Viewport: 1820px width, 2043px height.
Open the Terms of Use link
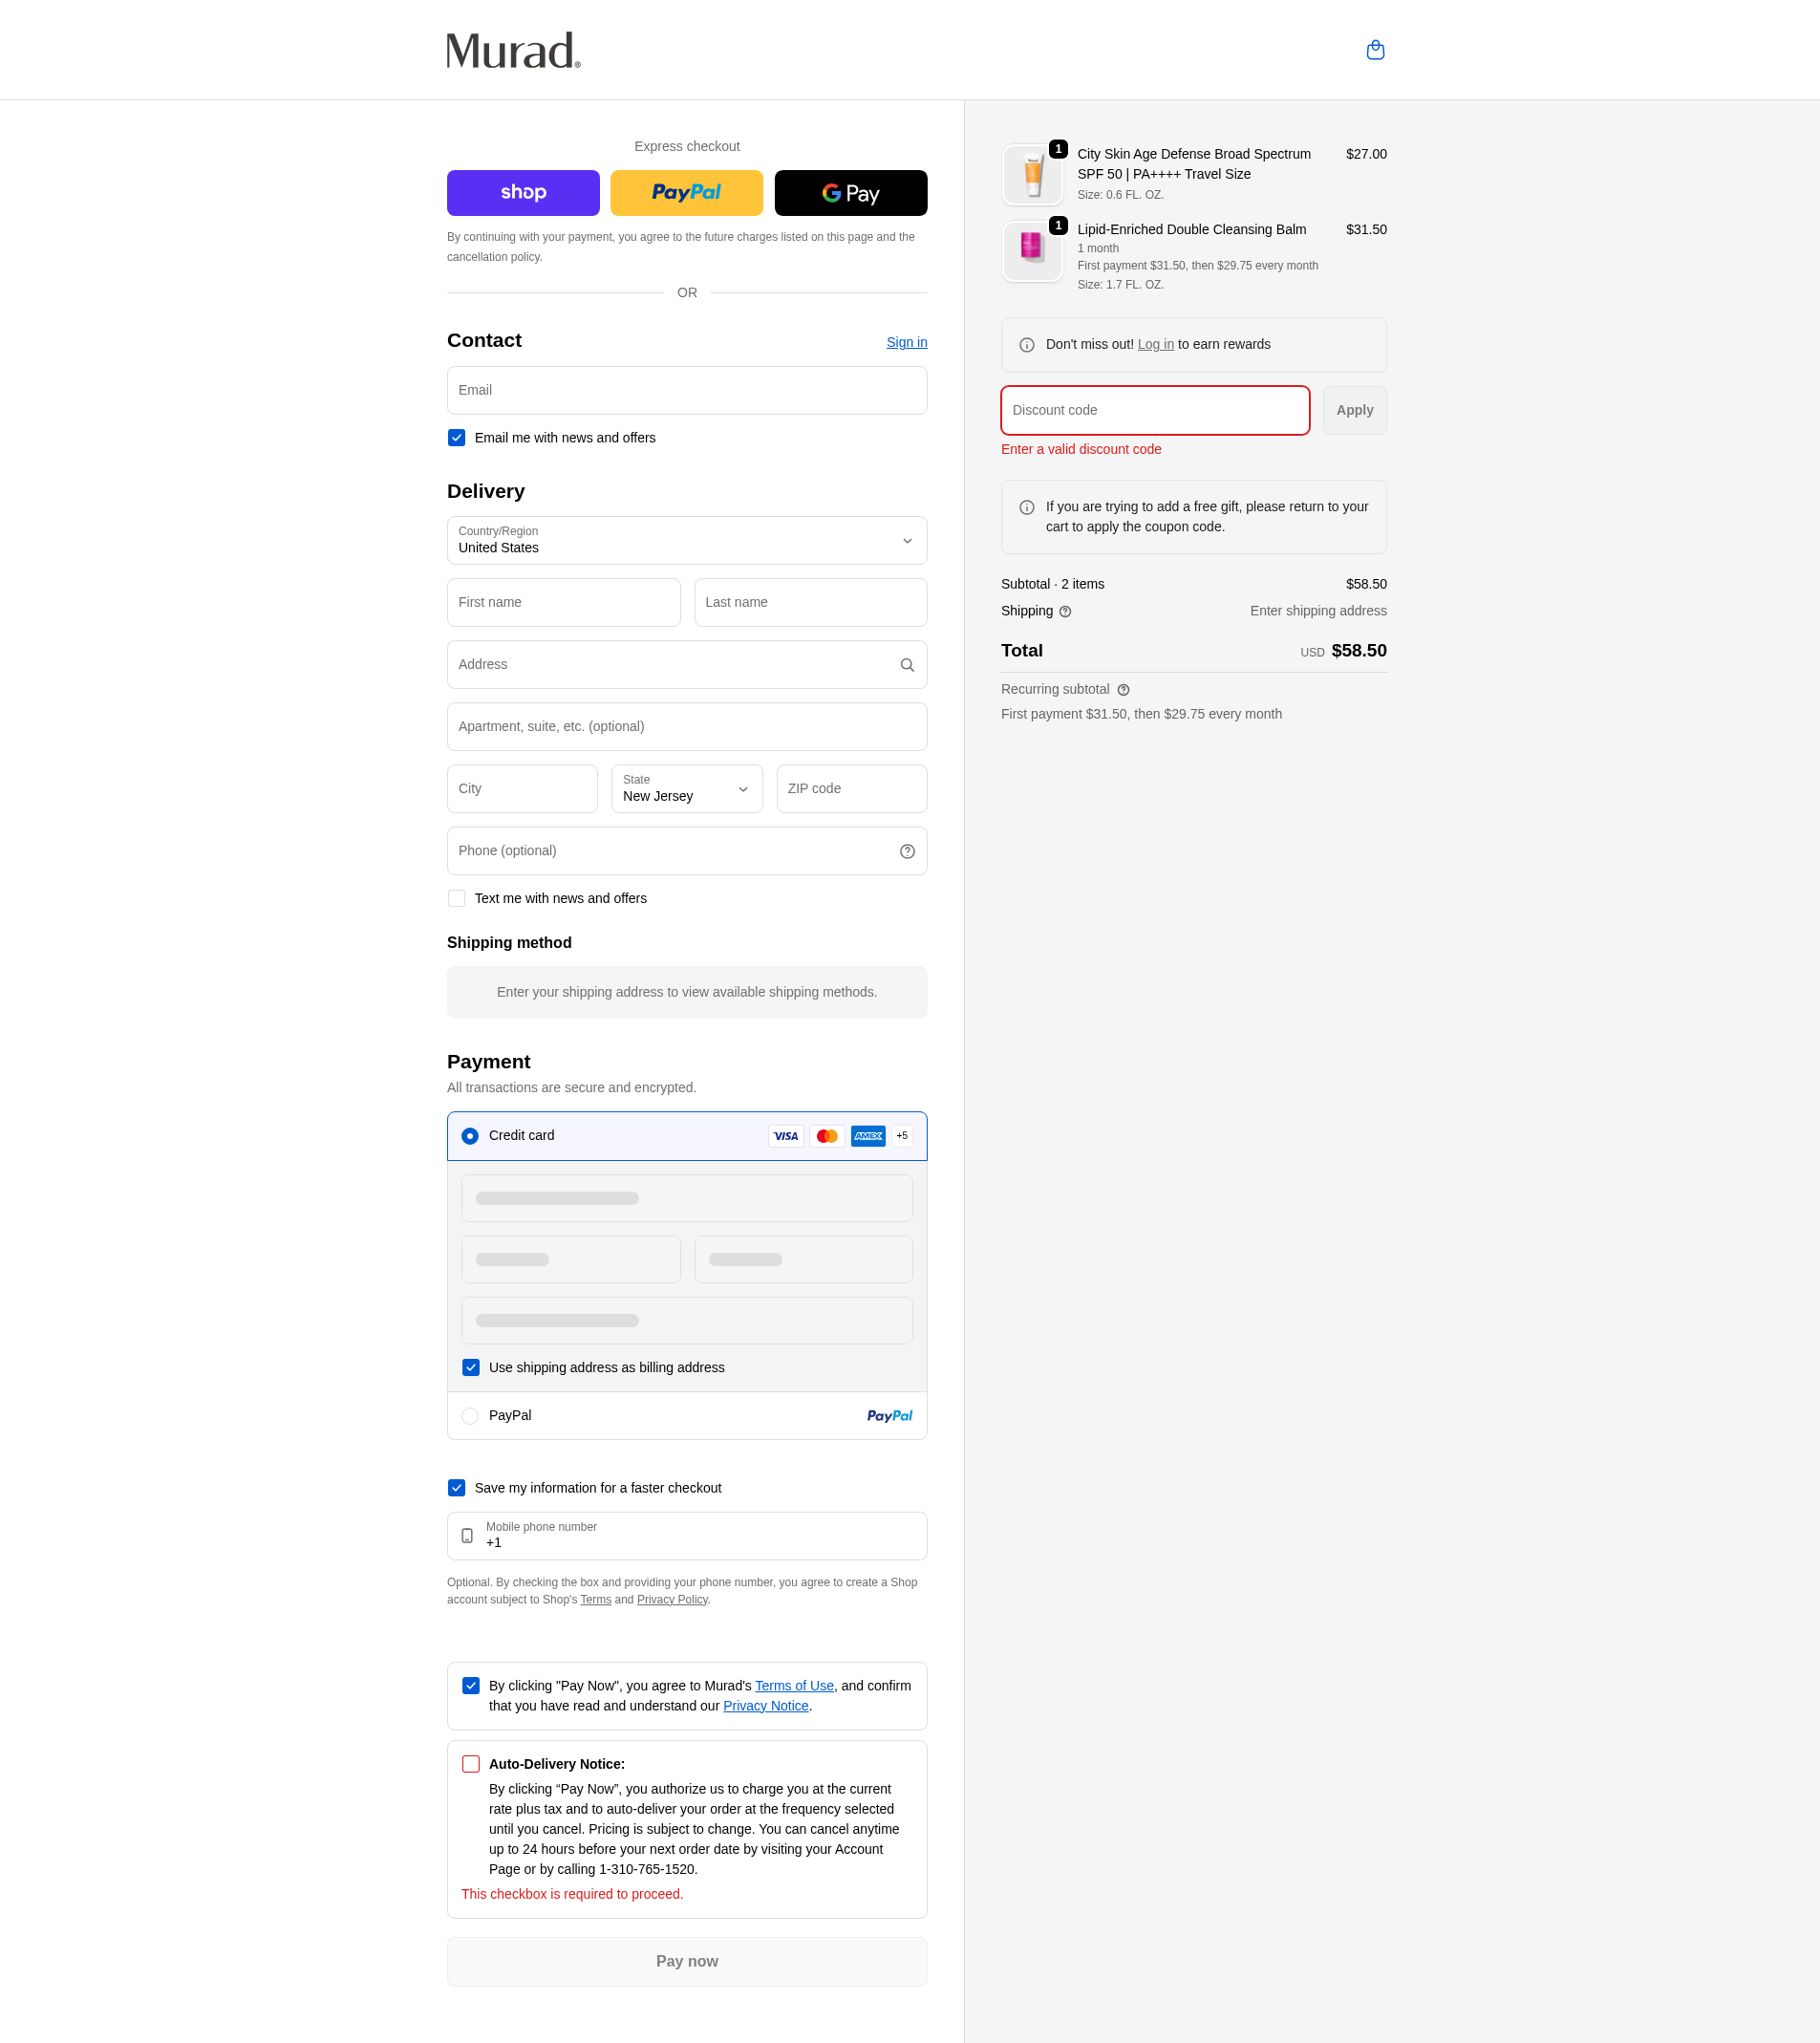794,1686
